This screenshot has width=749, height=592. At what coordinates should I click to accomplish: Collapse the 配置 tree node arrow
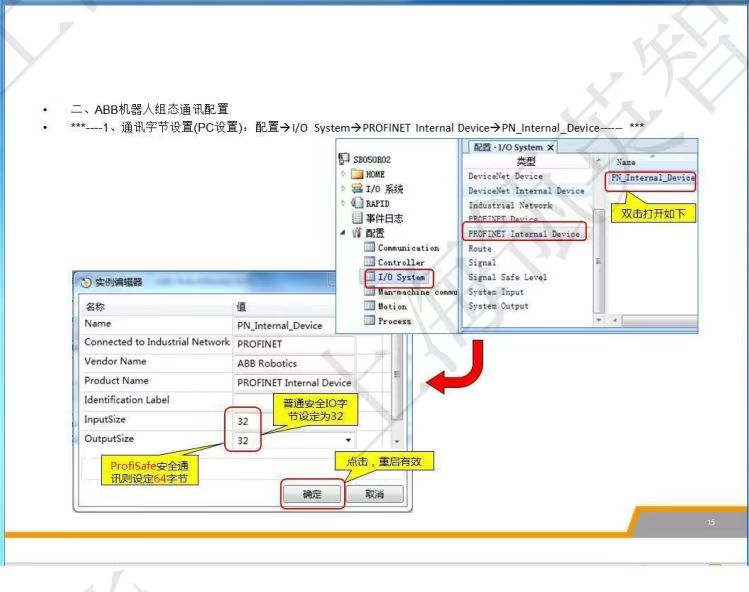(343, 233)
